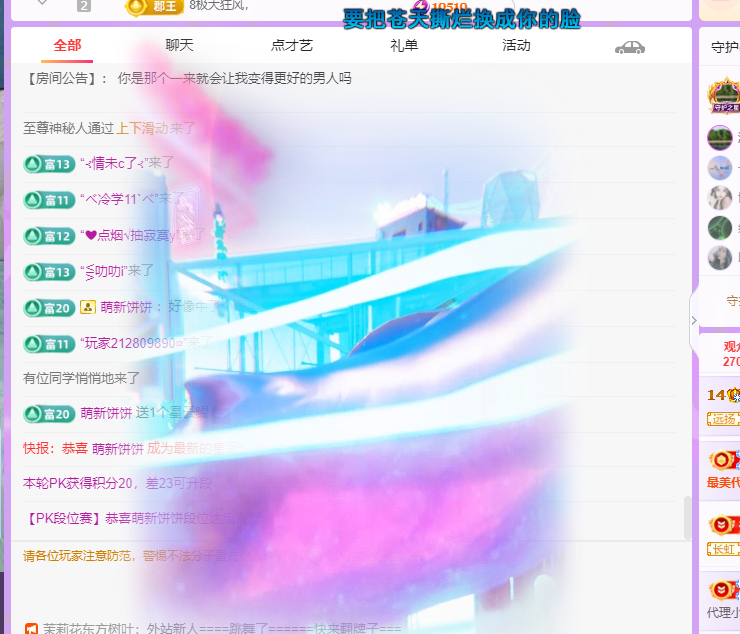The height and width of the screenshot is (634, 740).
Task: Click 叻叻 username in entry message
Action: tap(106, 271)
